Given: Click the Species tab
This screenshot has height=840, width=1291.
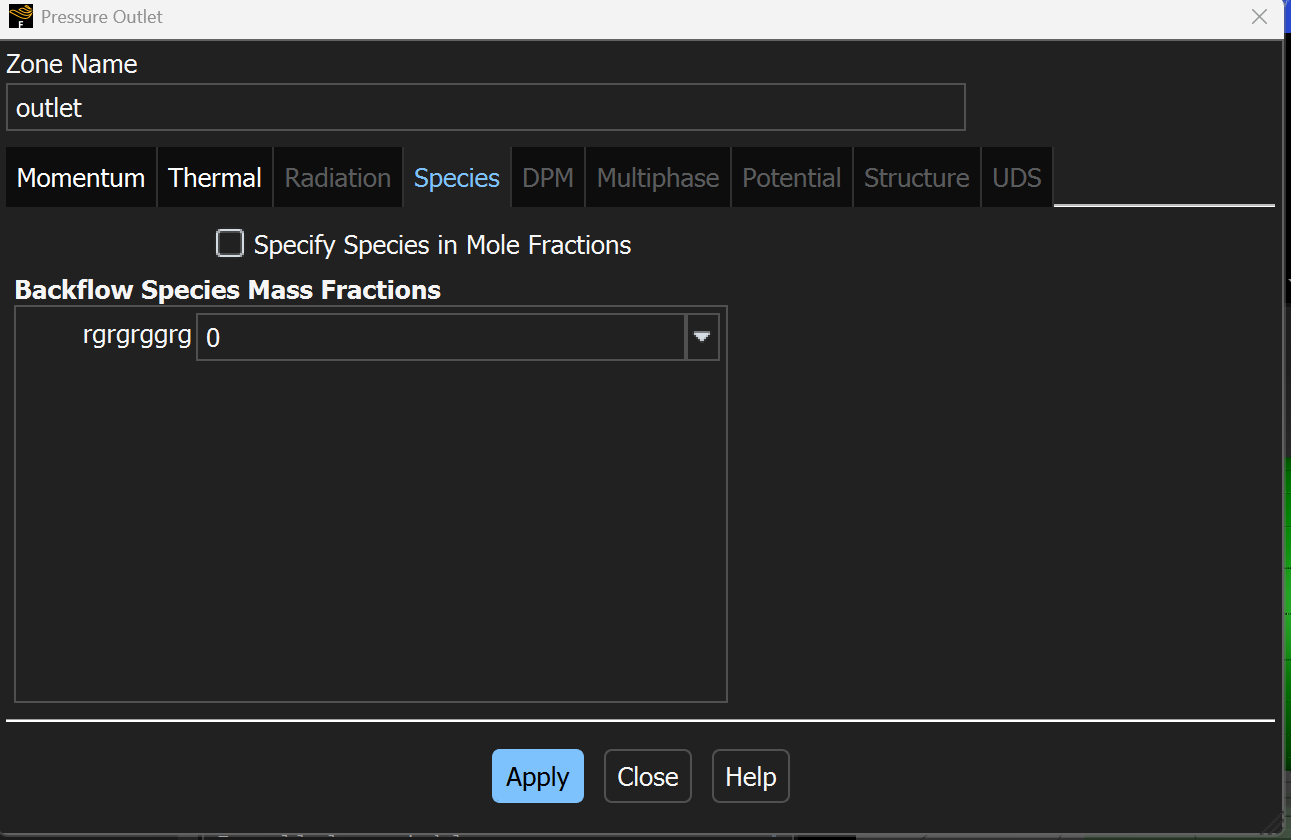Looking at the screenshot, I should tap(457, 178).
